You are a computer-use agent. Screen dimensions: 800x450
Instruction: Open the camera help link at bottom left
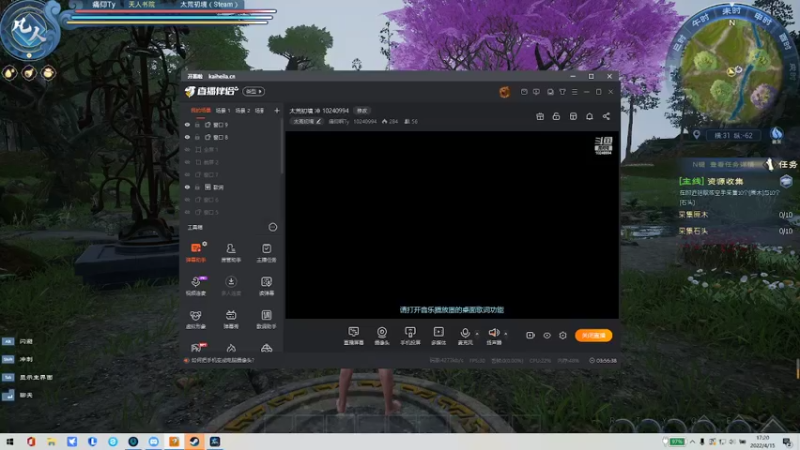point(219,360)
